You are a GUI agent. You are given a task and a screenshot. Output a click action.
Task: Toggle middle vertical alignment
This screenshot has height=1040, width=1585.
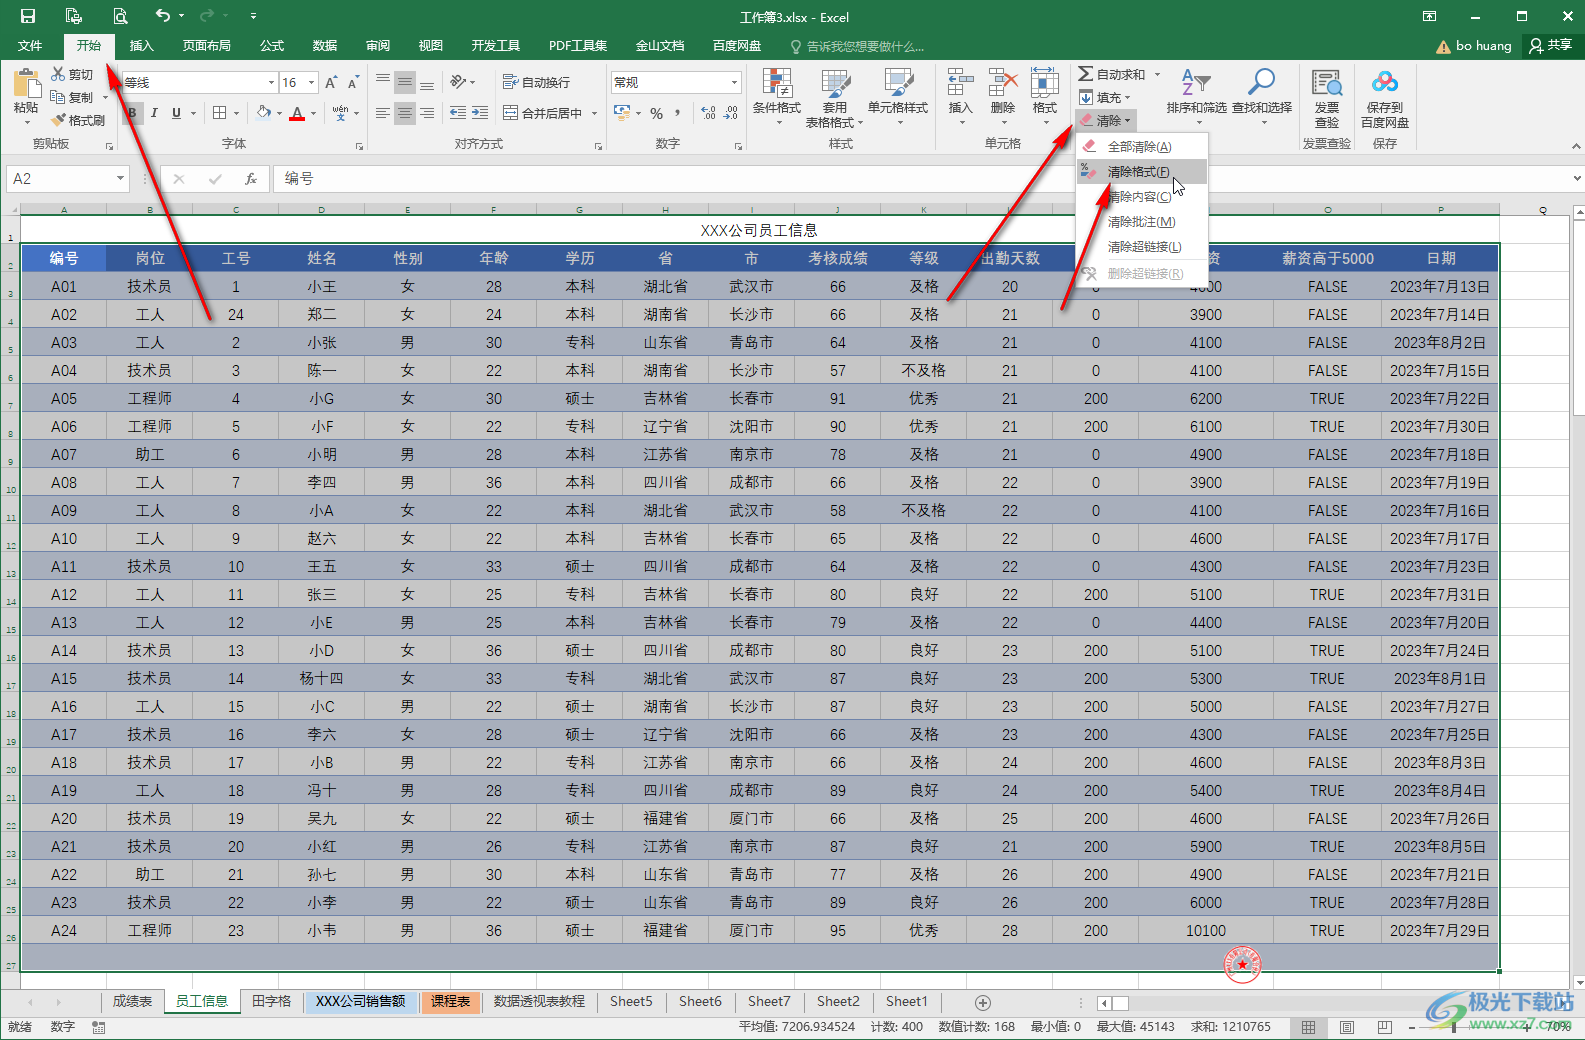click(405, 82)
